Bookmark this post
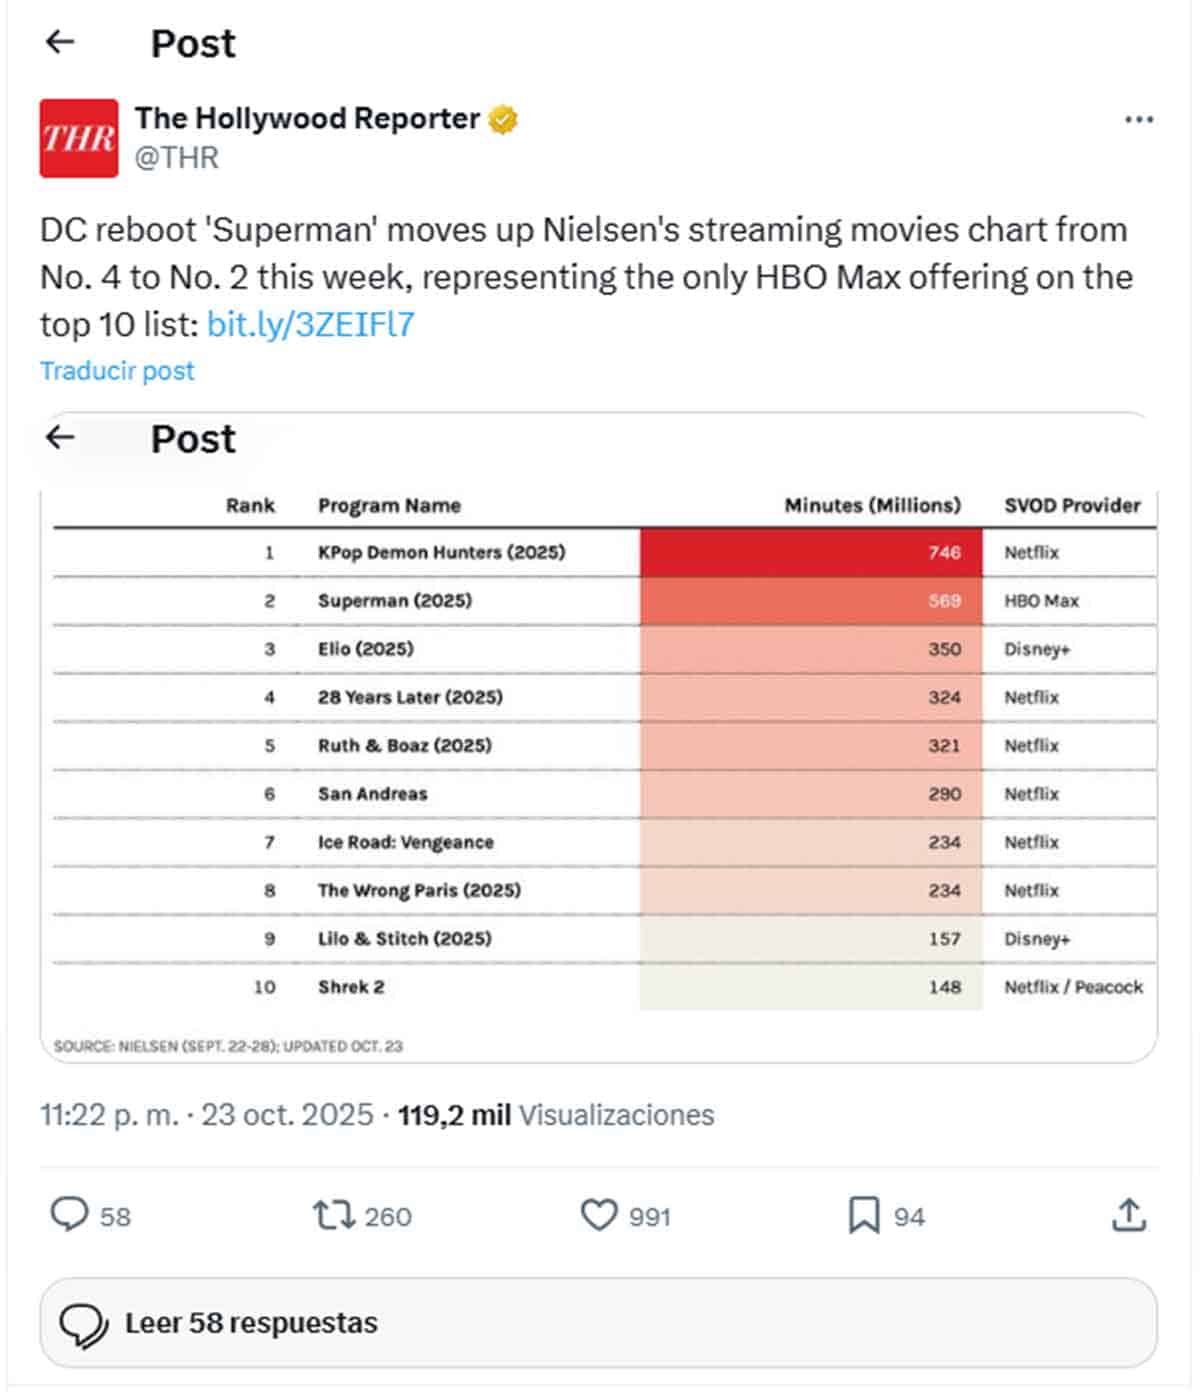This screenshot has width=1200, height=1392. [863, 1215]
